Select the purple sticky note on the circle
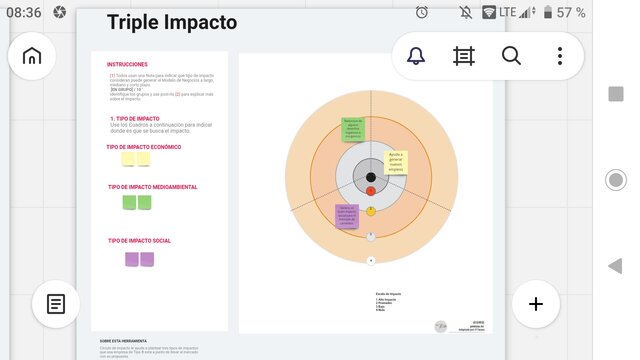The height and width of the screenshot is (360, 640). pos(347,216)
